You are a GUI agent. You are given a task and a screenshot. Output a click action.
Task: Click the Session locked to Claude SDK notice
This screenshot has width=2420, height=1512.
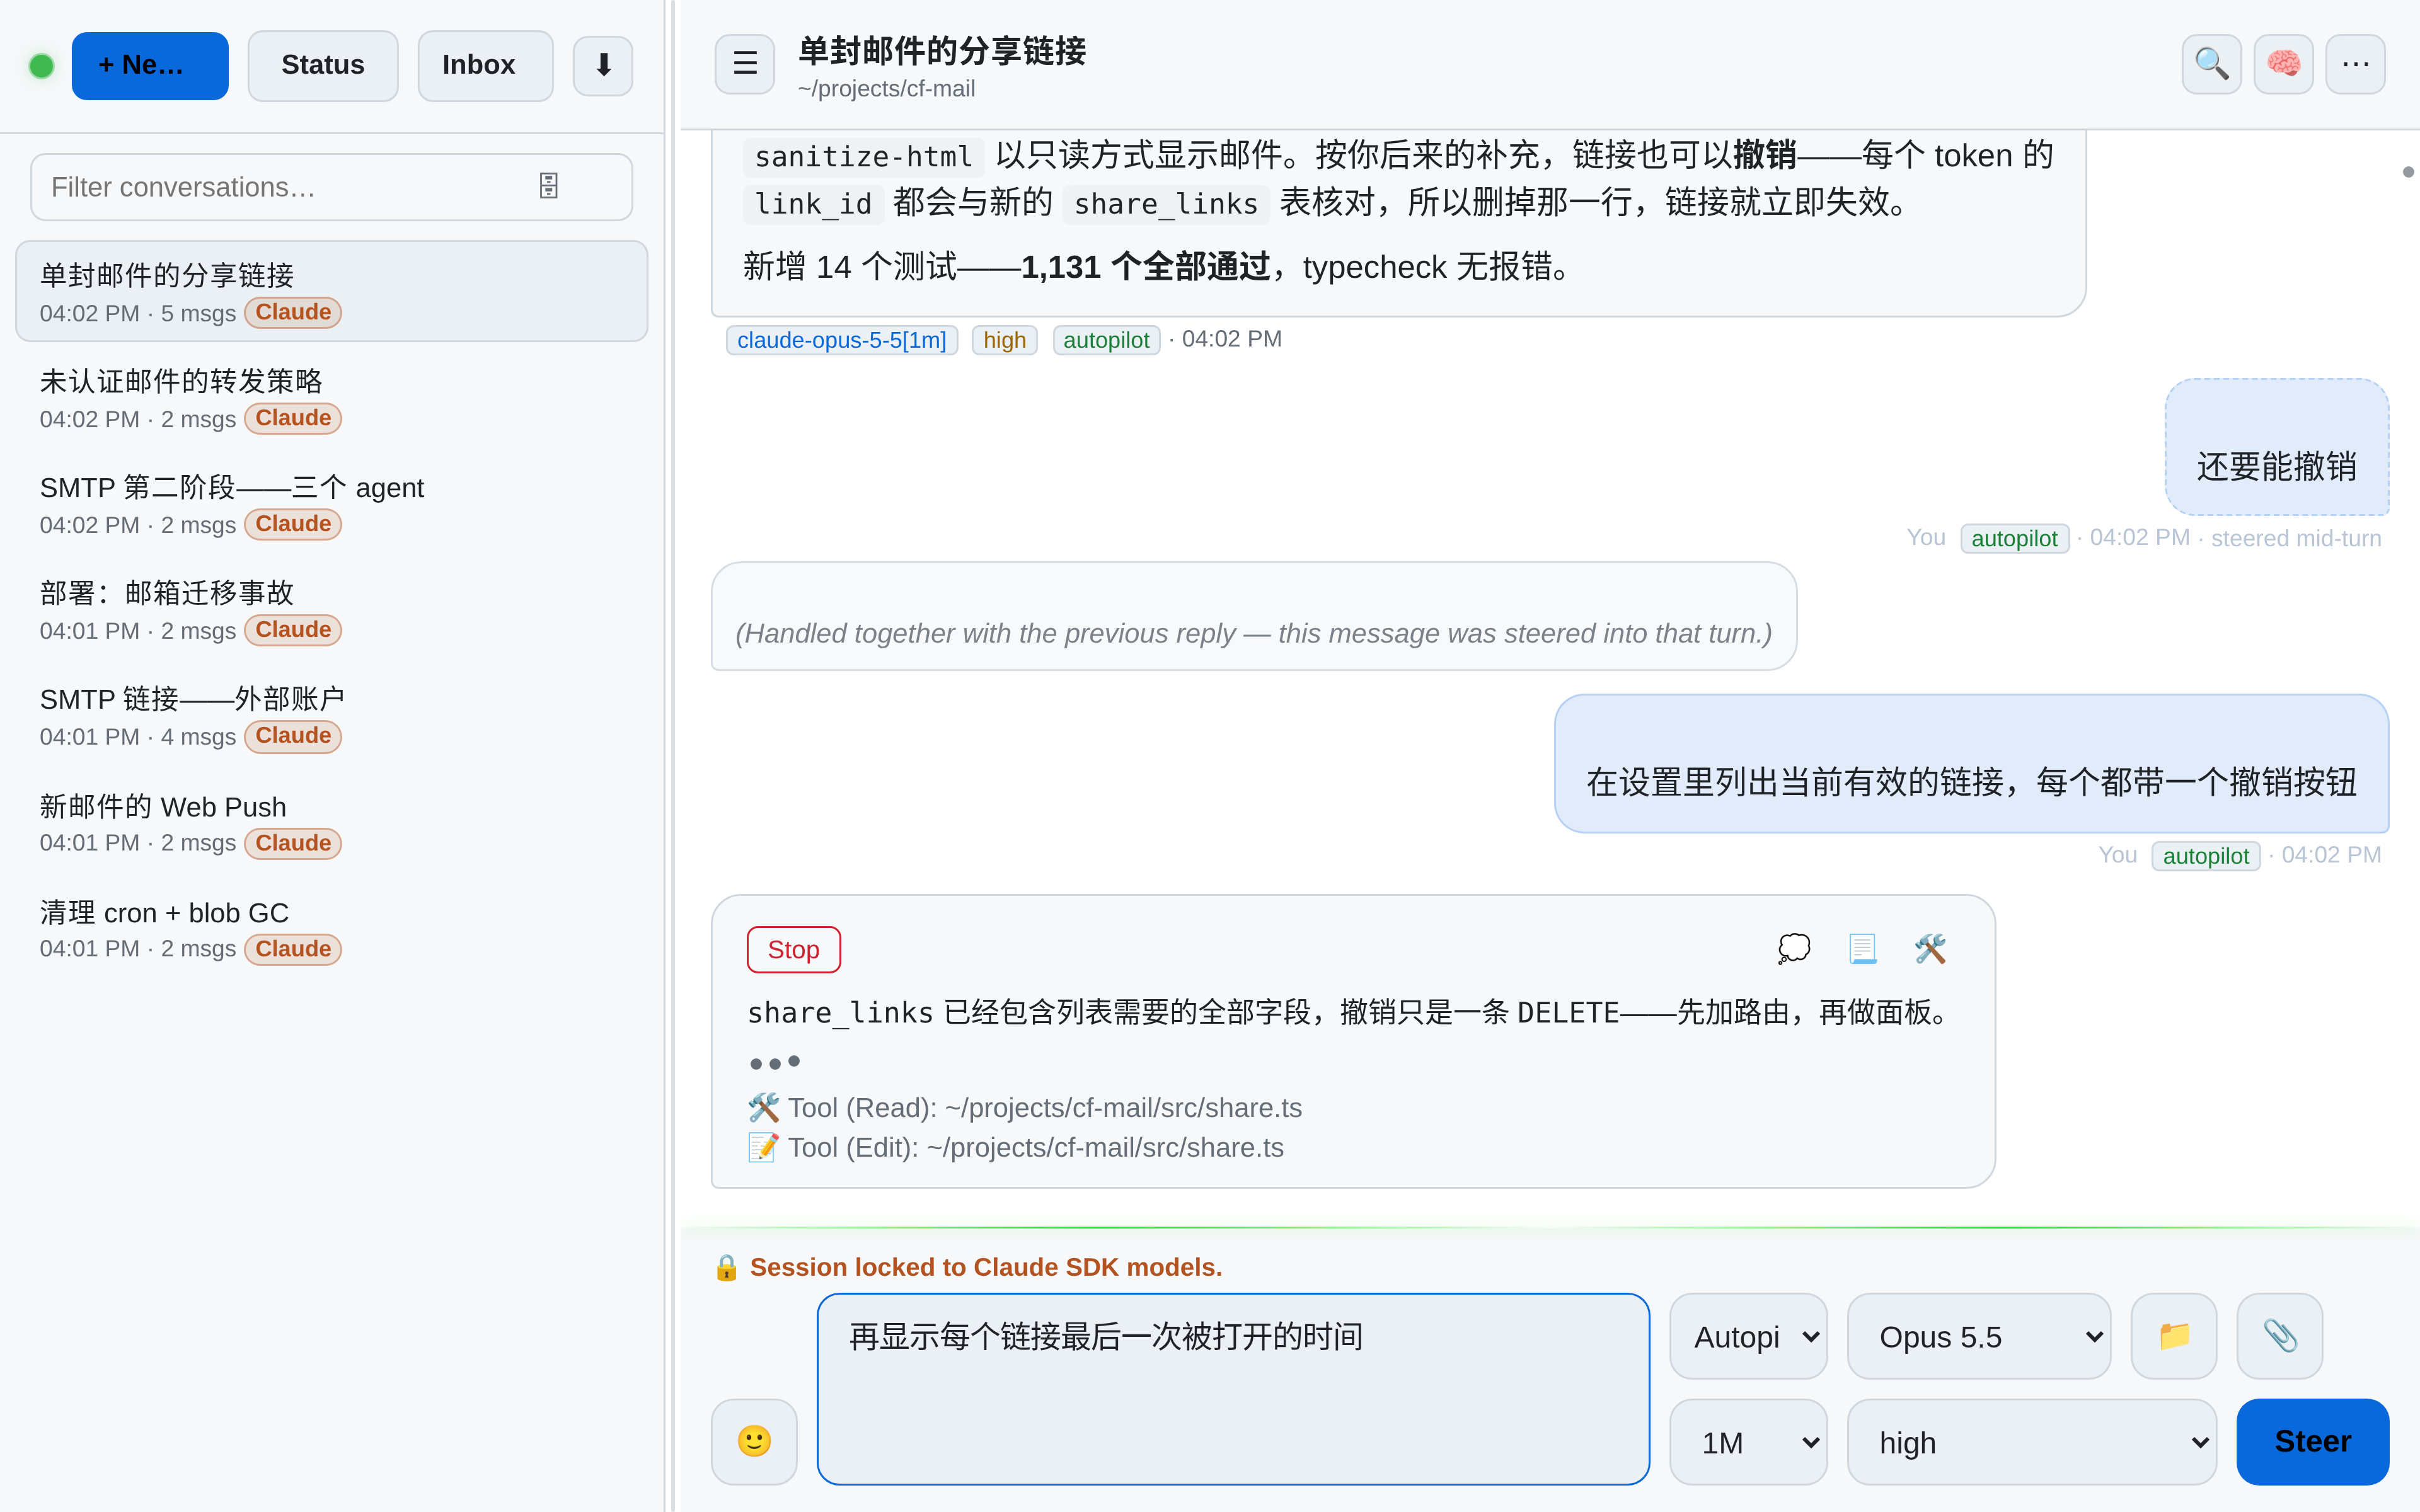pyautogui.click(x=967, y=1267)
